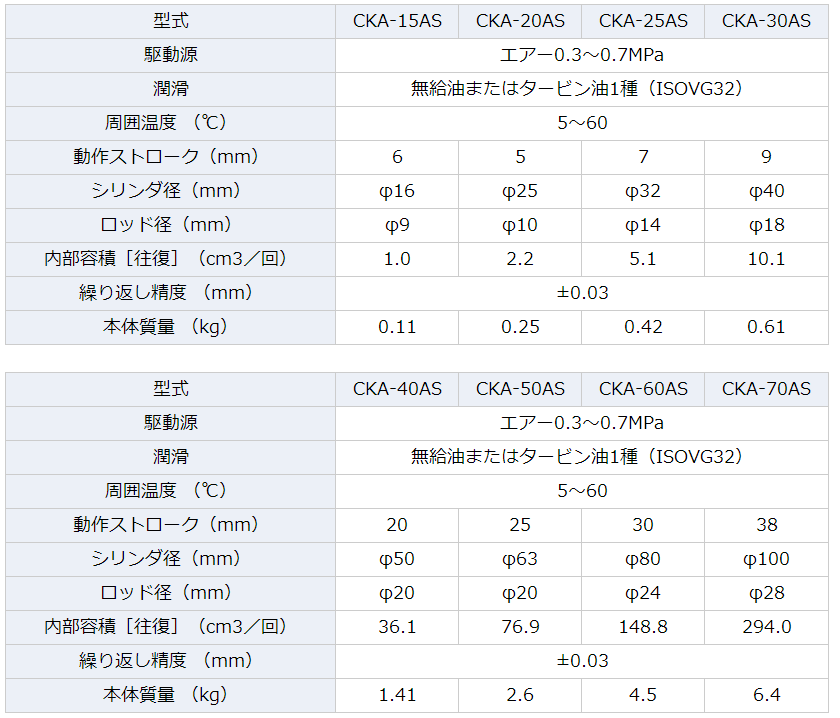Click the CKA-20AS column header
The height and width of the screenshot is (718, 840).
coord(520,21)
